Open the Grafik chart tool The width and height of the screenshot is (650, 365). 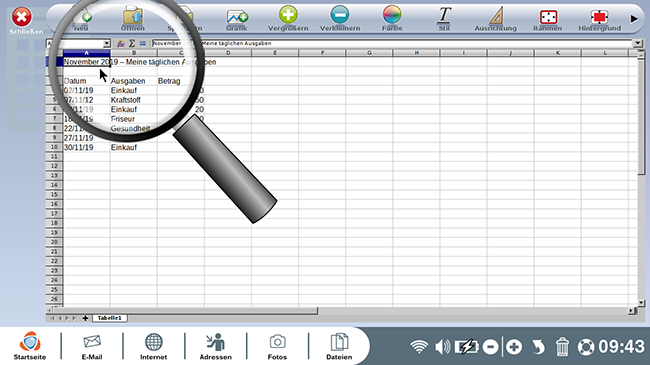coord(237,17)
